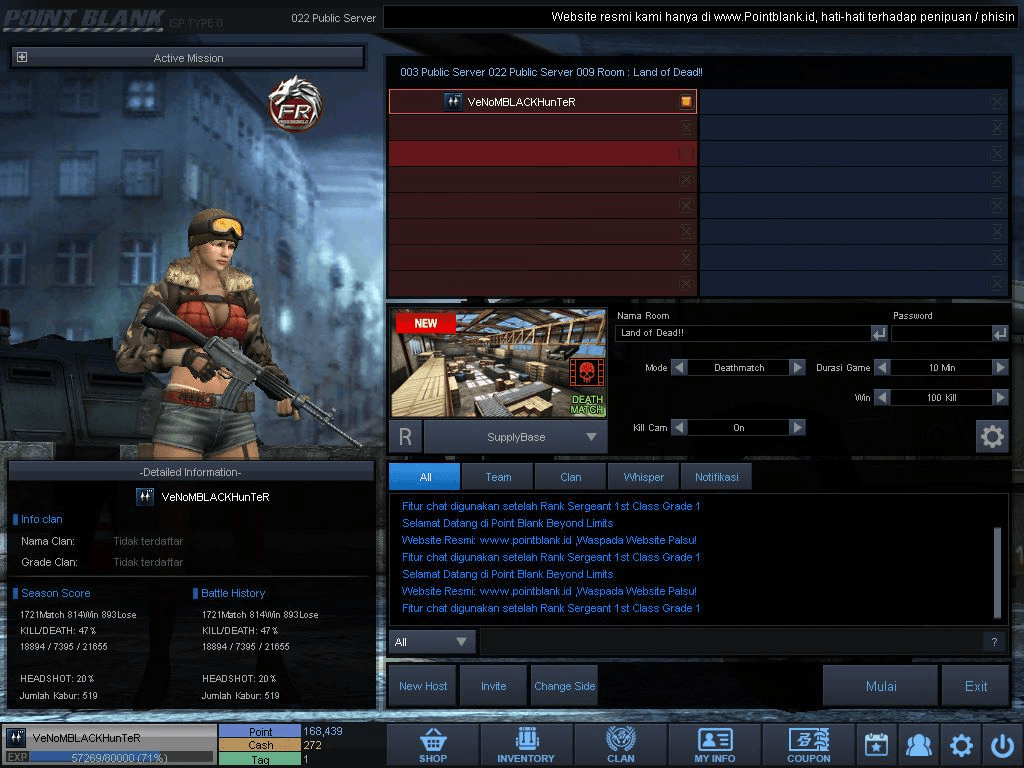Leave the room with Exit button

(976, 686)
